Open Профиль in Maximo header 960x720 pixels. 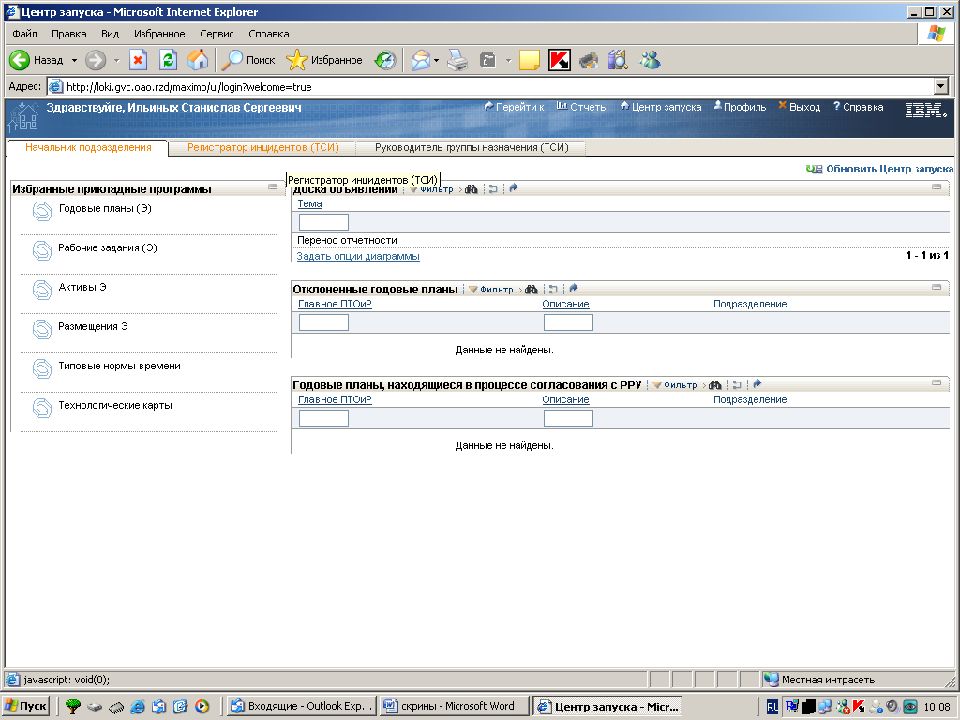click(x=740, y=107)
